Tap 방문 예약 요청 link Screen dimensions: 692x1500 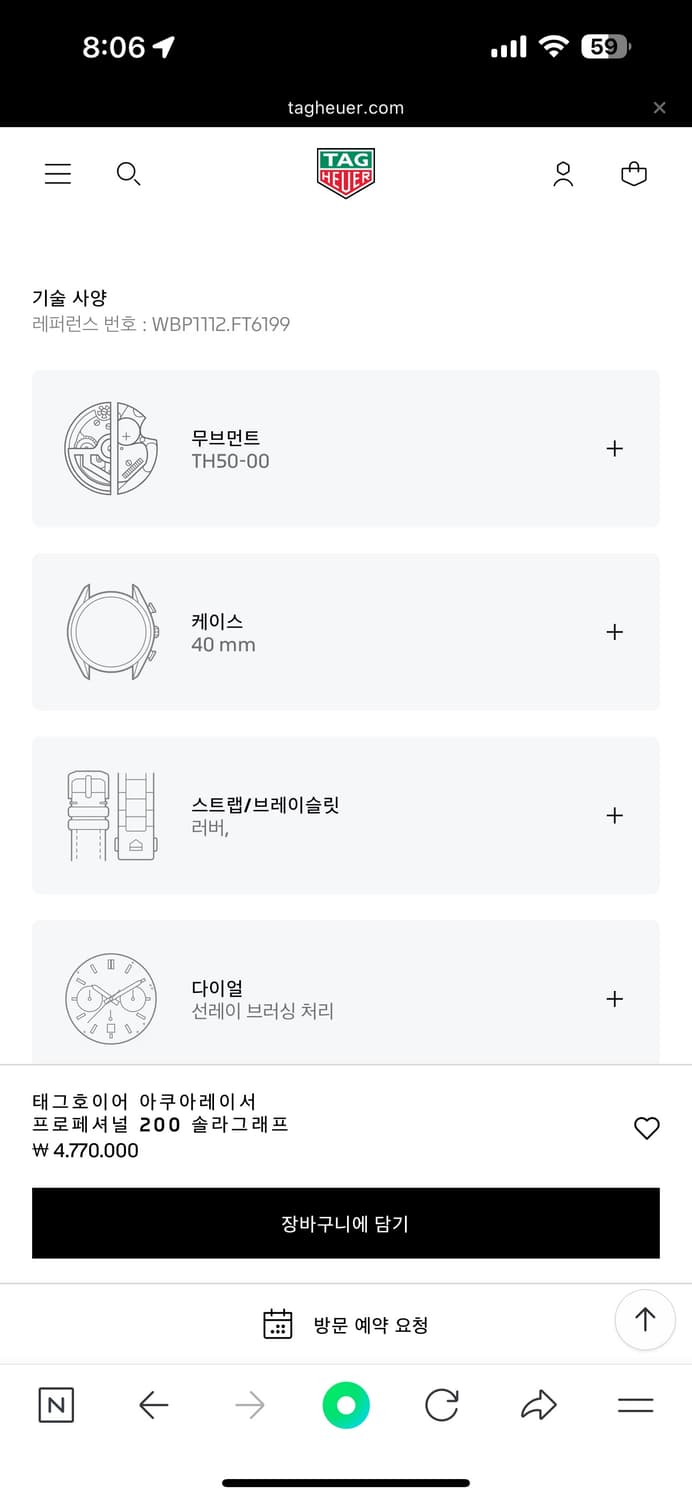[346, 1325]
